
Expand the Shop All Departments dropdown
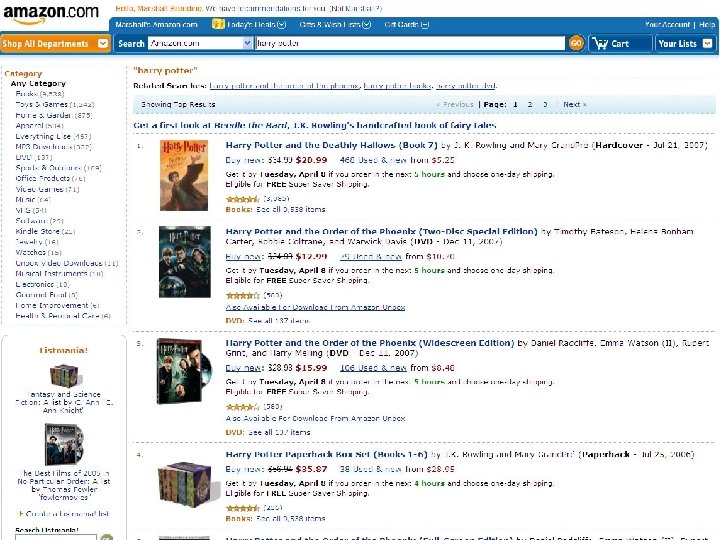[103, 44]
